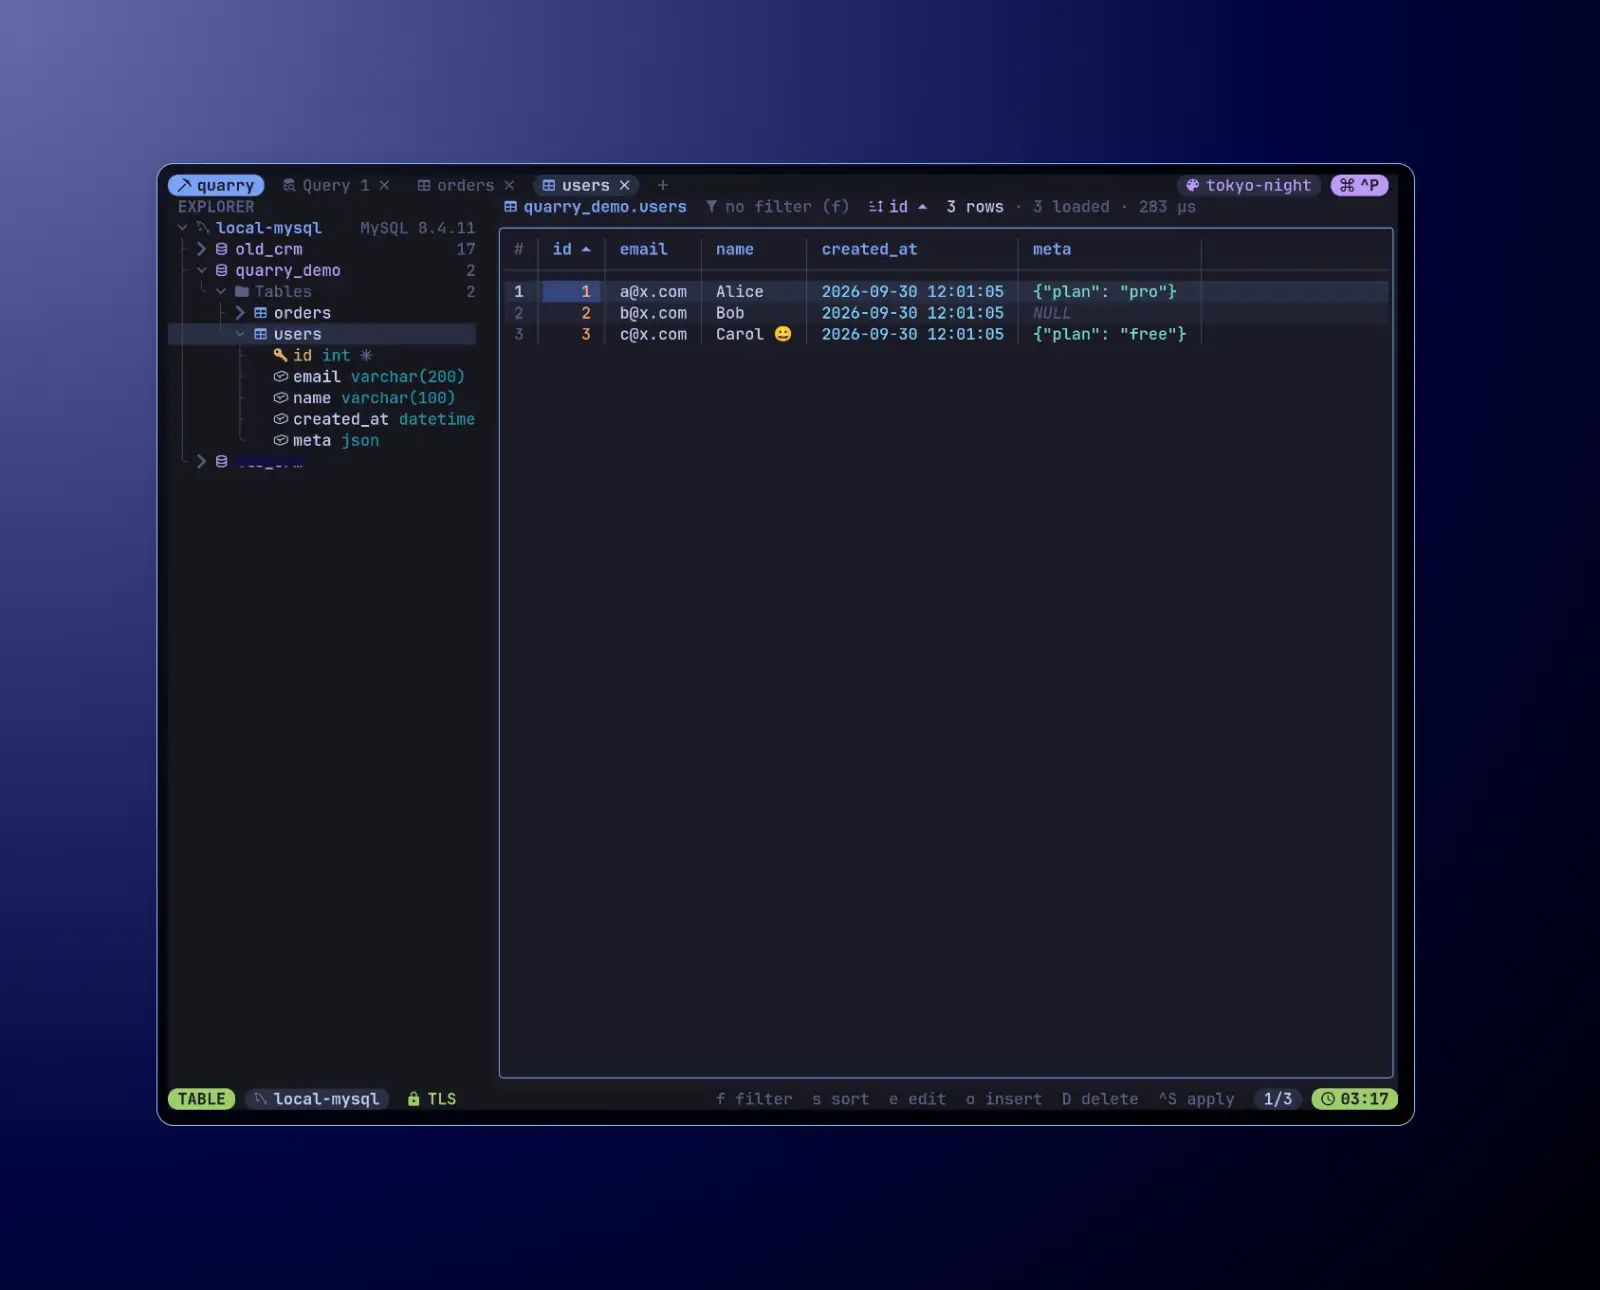
Task: Select the {"plan": "free"} meta cell
Action: 1109,334
